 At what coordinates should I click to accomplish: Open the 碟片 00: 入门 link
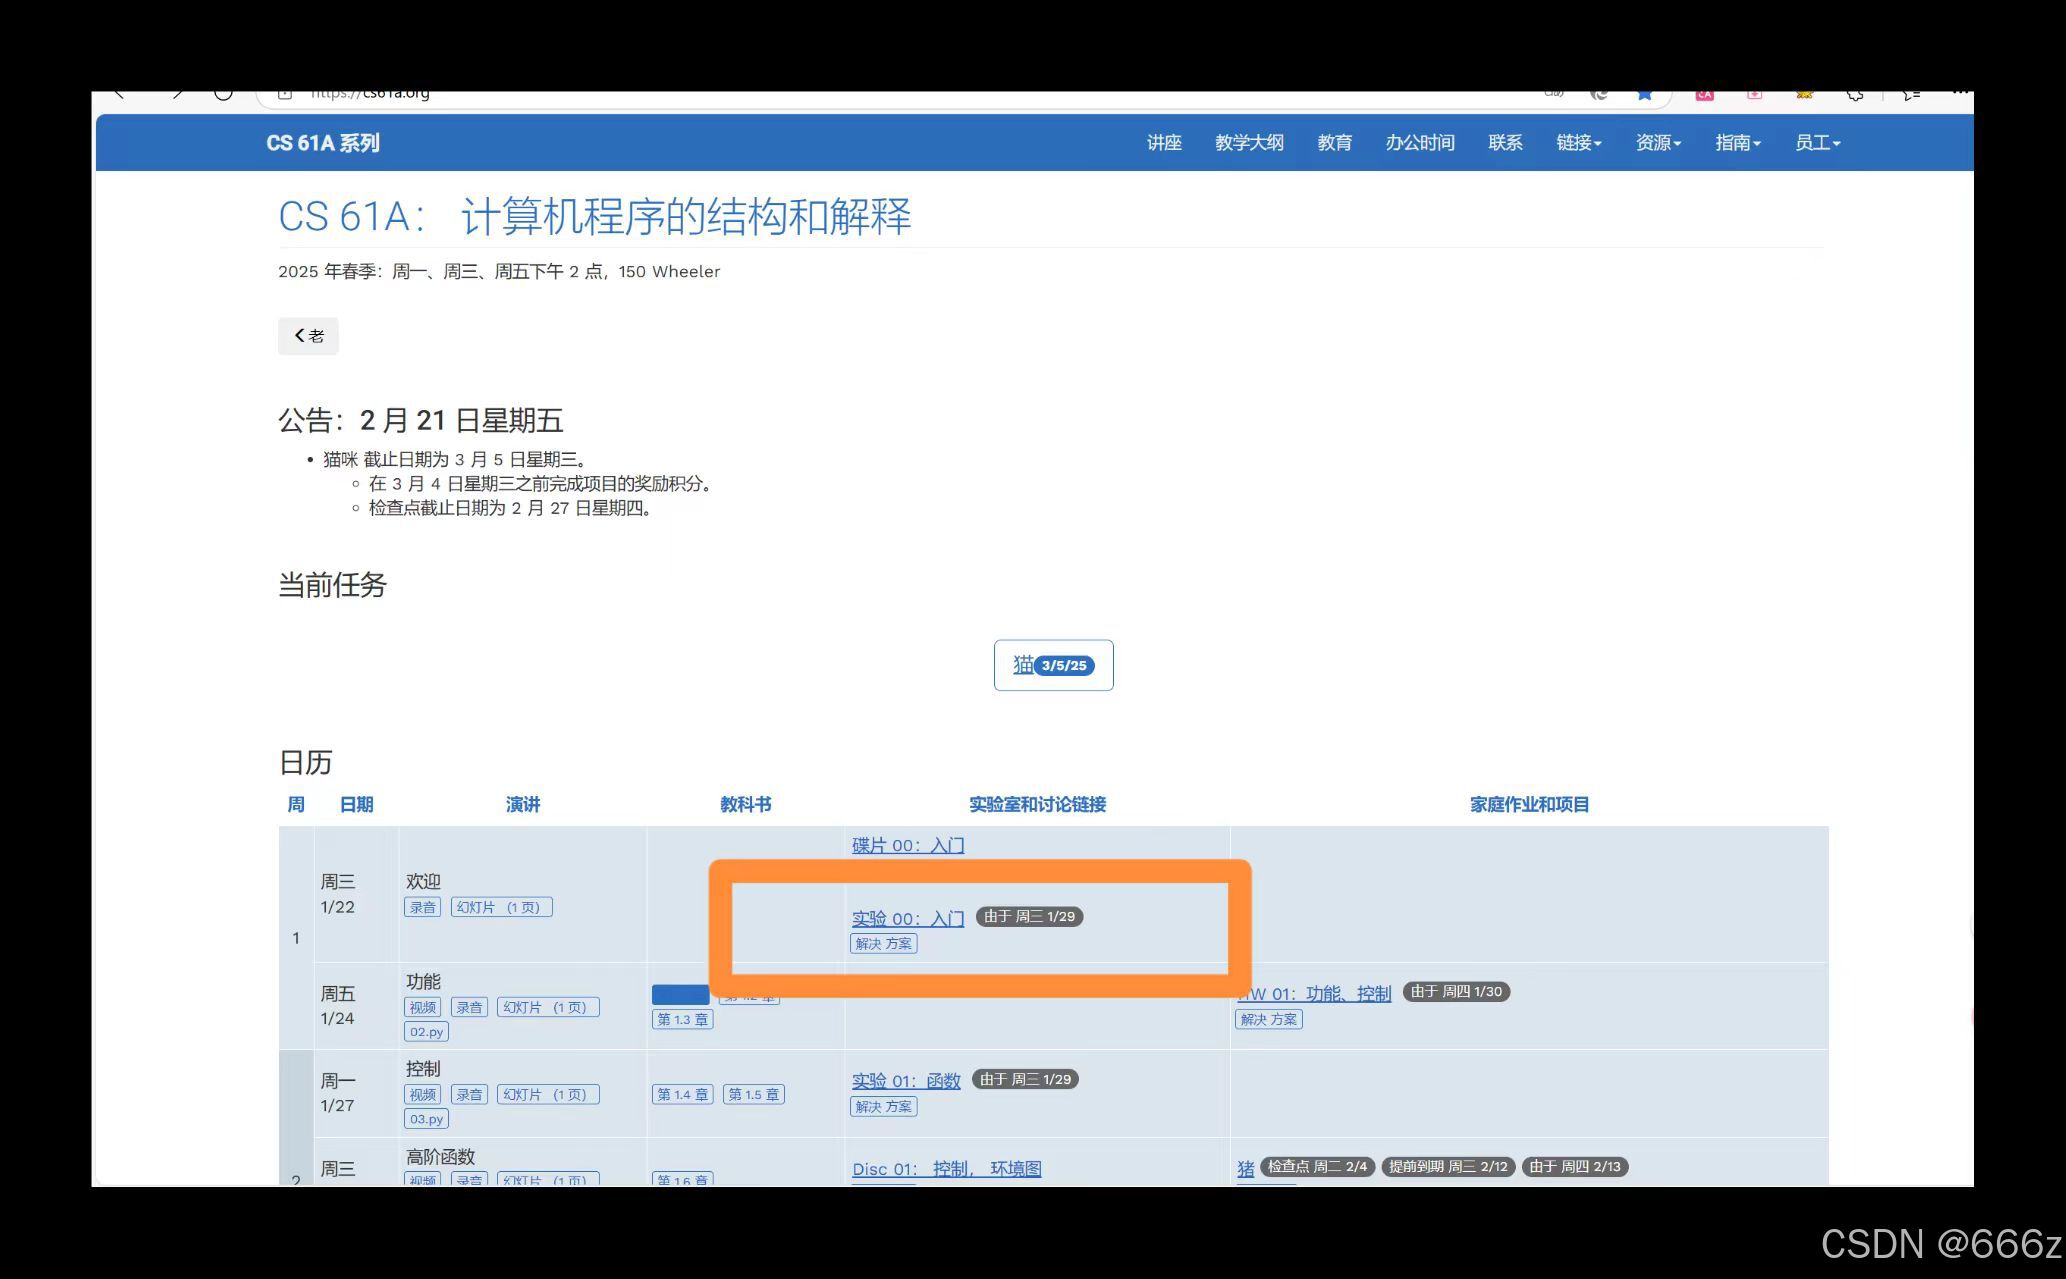coord(908,845)
